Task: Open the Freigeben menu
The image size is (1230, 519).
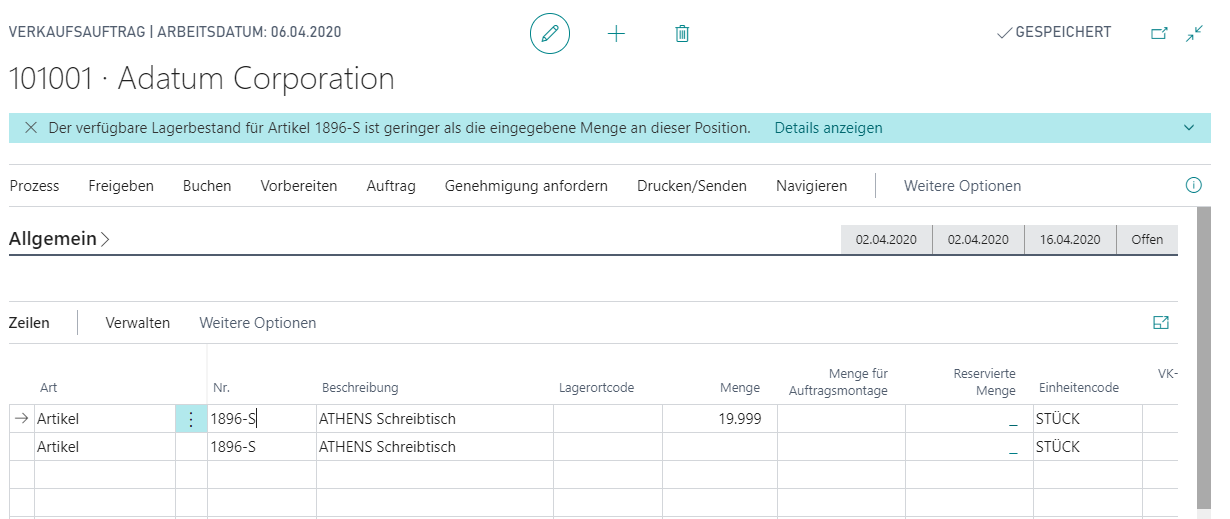Action: (x=121, y=186)
